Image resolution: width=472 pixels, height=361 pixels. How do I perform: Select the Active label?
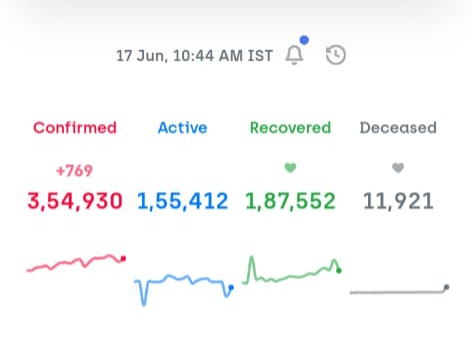[183, 128]
